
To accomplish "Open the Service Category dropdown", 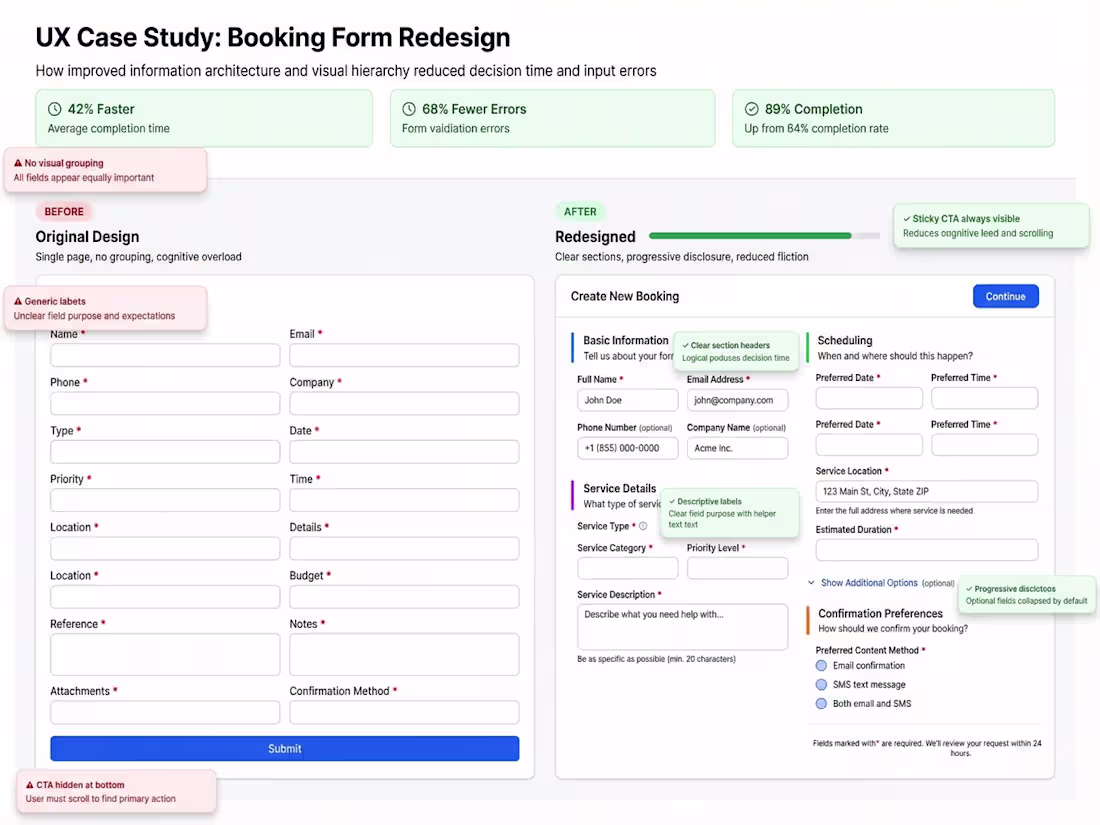I will pyautogui.click(x=627, y=568).
